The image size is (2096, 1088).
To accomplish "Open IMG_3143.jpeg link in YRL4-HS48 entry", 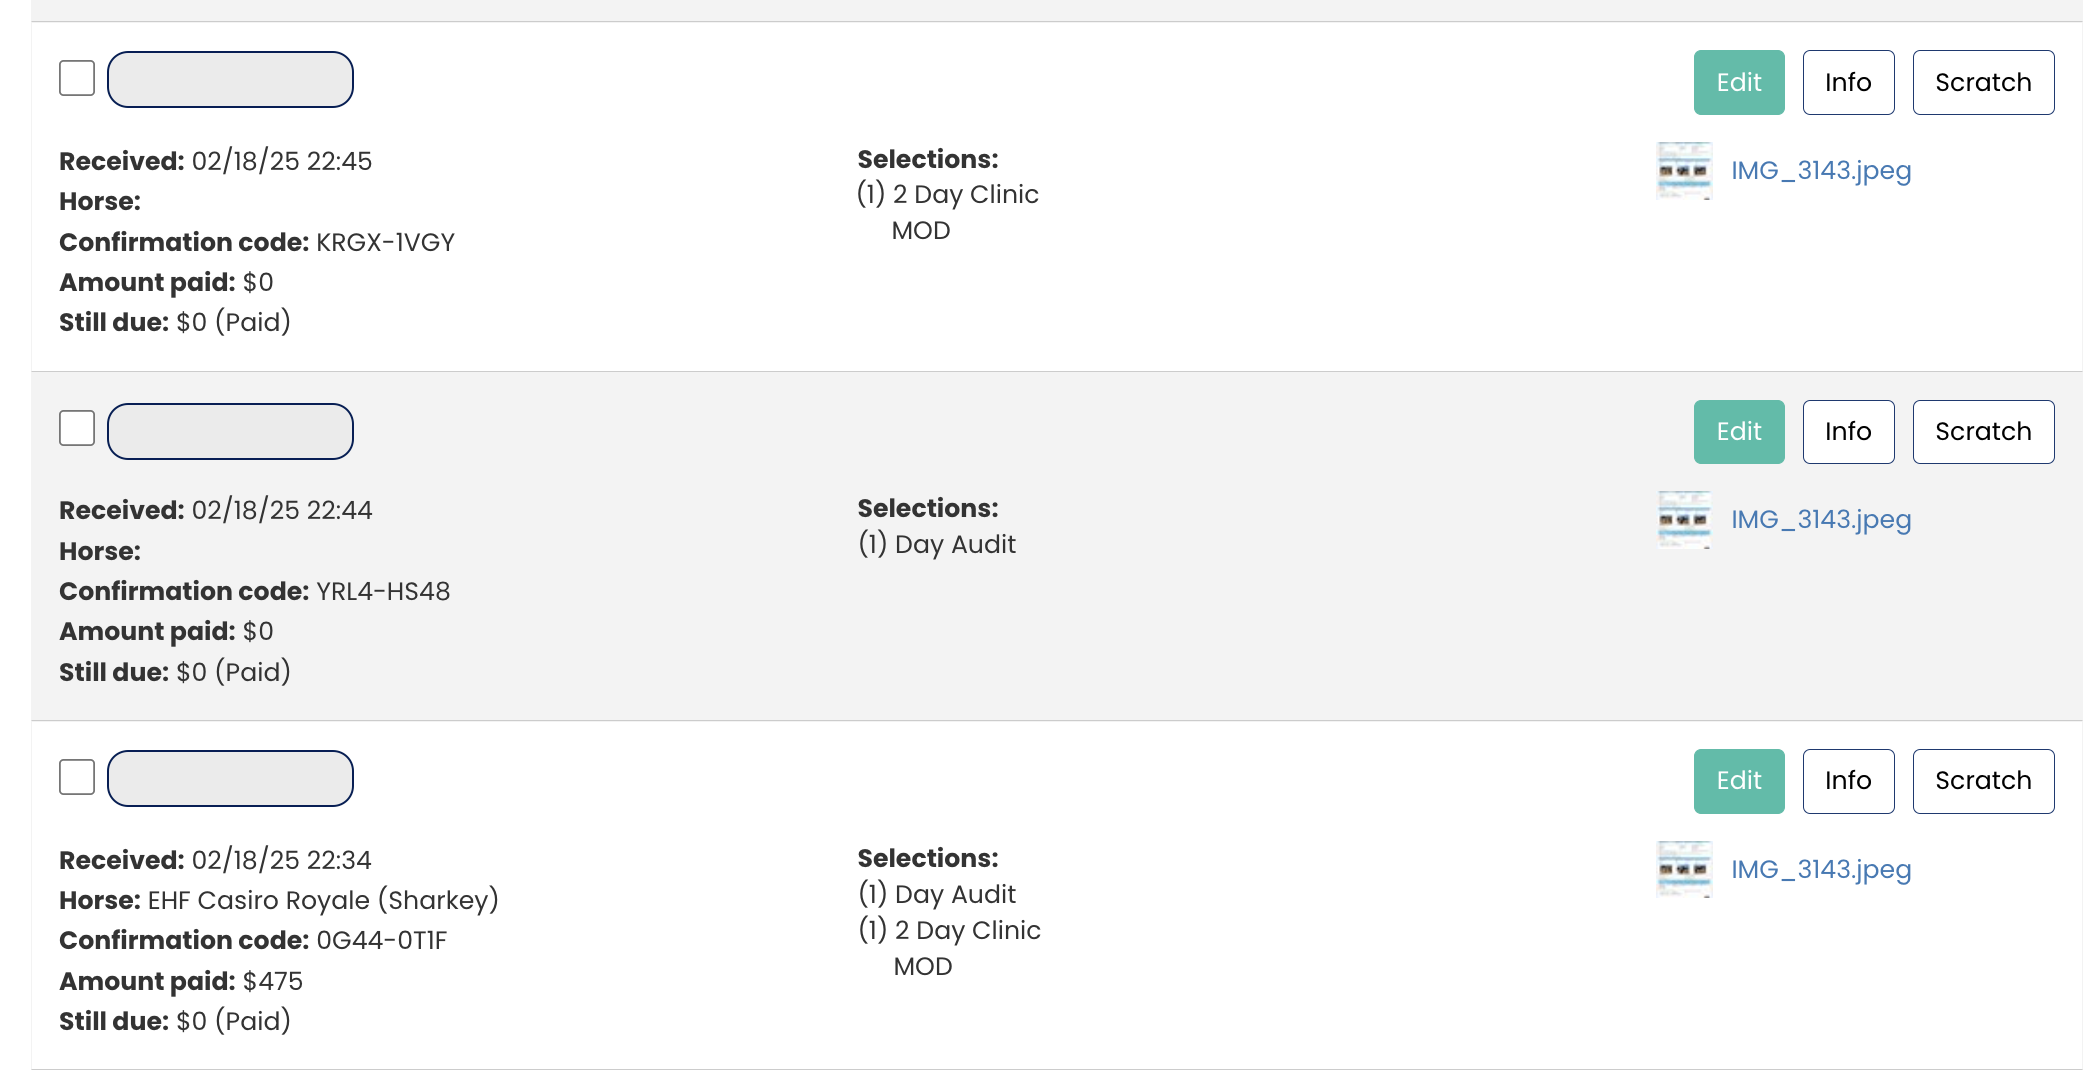I will coord(1820,520).
